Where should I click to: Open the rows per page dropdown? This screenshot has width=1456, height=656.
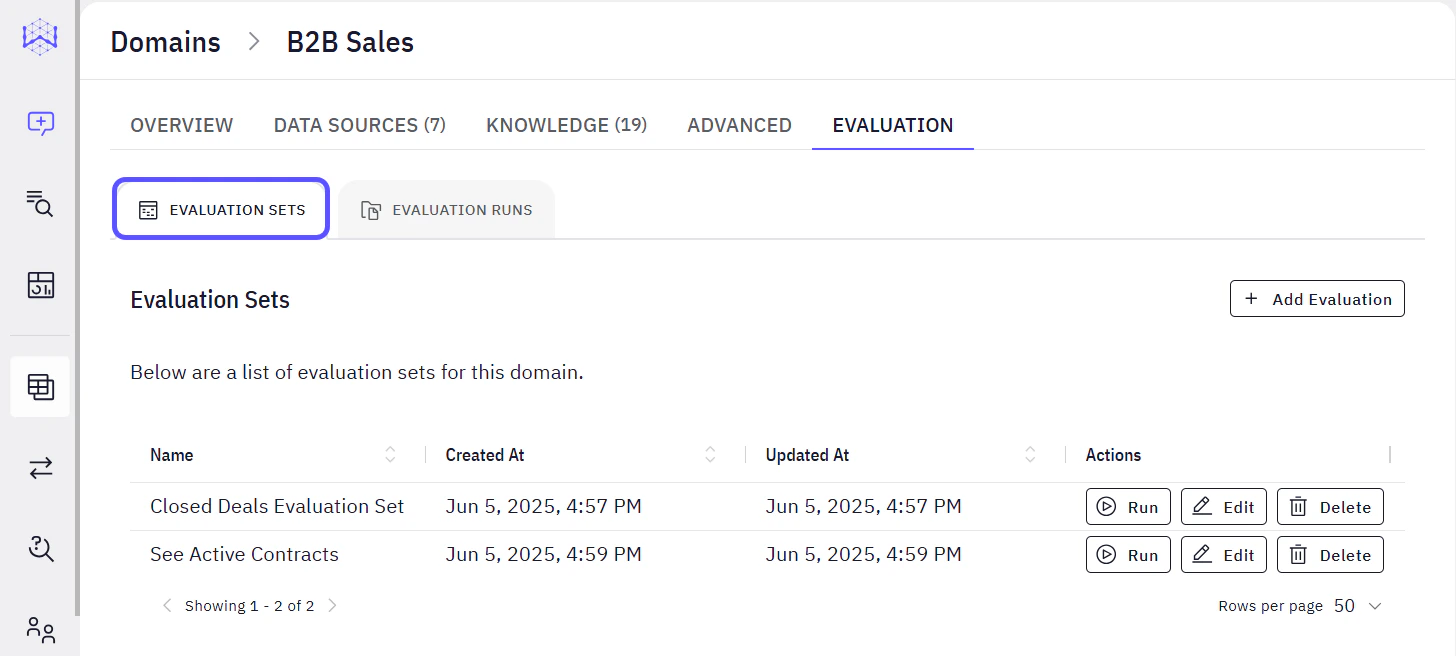point(1356,605)
